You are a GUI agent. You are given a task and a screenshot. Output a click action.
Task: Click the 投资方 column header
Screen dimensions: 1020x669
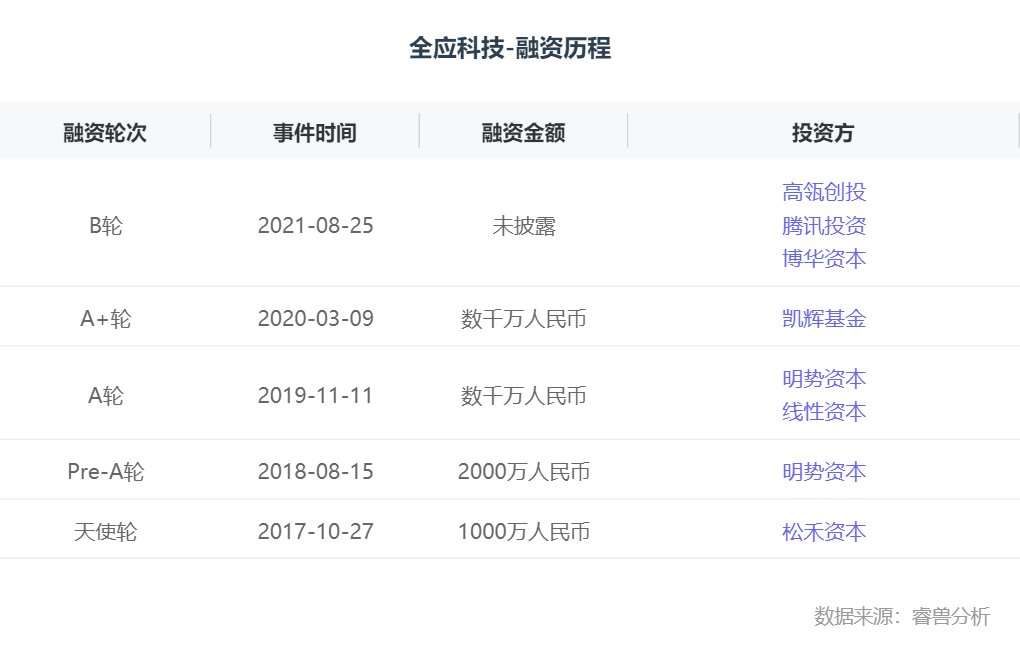point(823,133)
